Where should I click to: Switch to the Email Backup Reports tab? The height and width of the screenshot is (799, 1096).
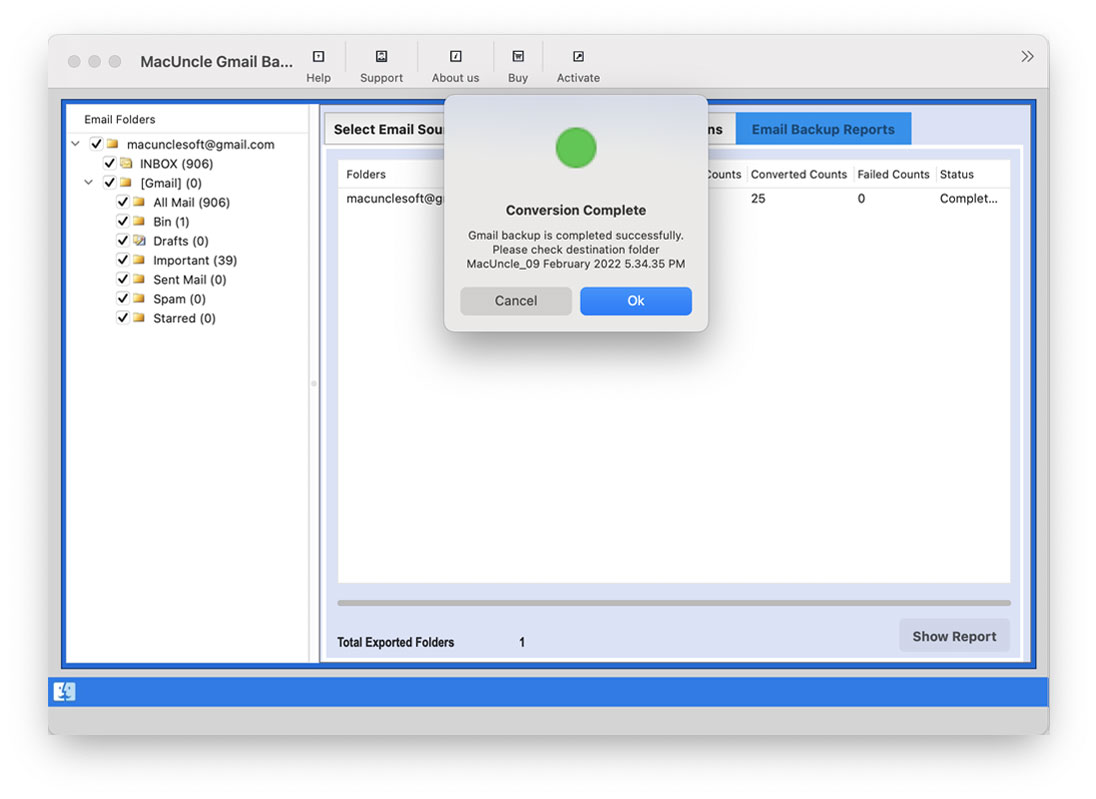tap(823, 128)
